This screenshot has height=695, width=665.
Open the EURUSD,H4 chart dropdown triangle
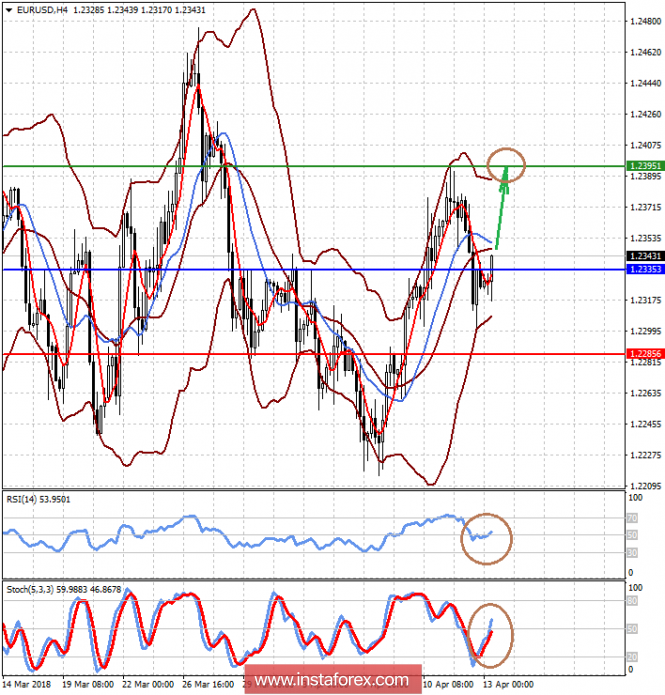tap(8, 10)
